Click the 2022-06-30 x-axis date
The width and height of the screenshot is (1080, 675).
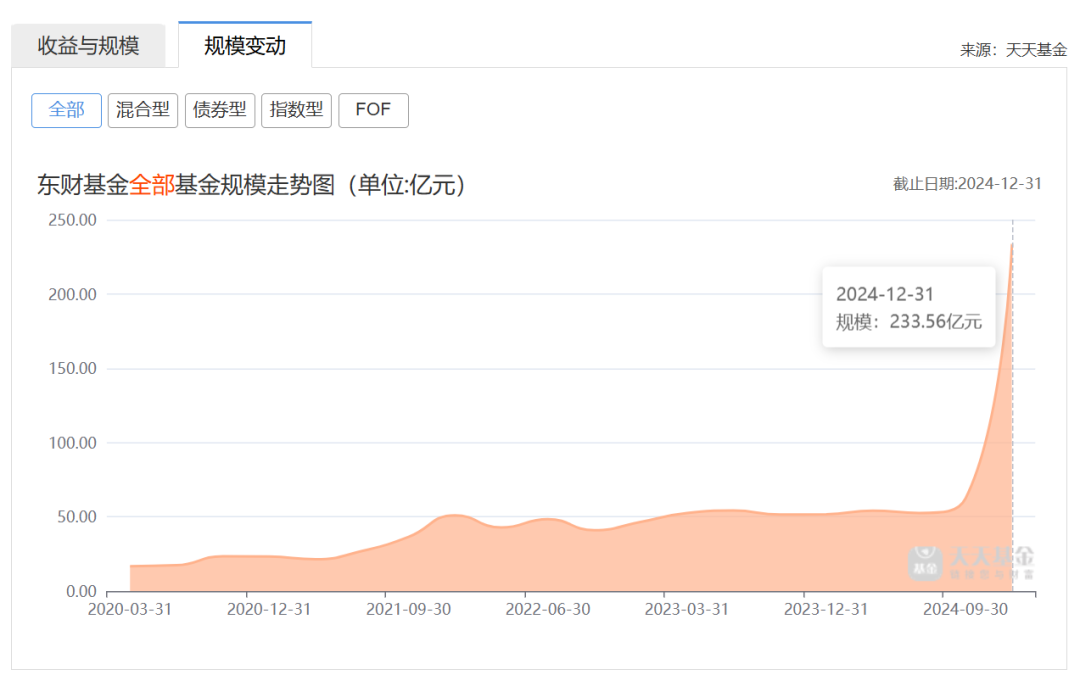[x=548, y=610]
